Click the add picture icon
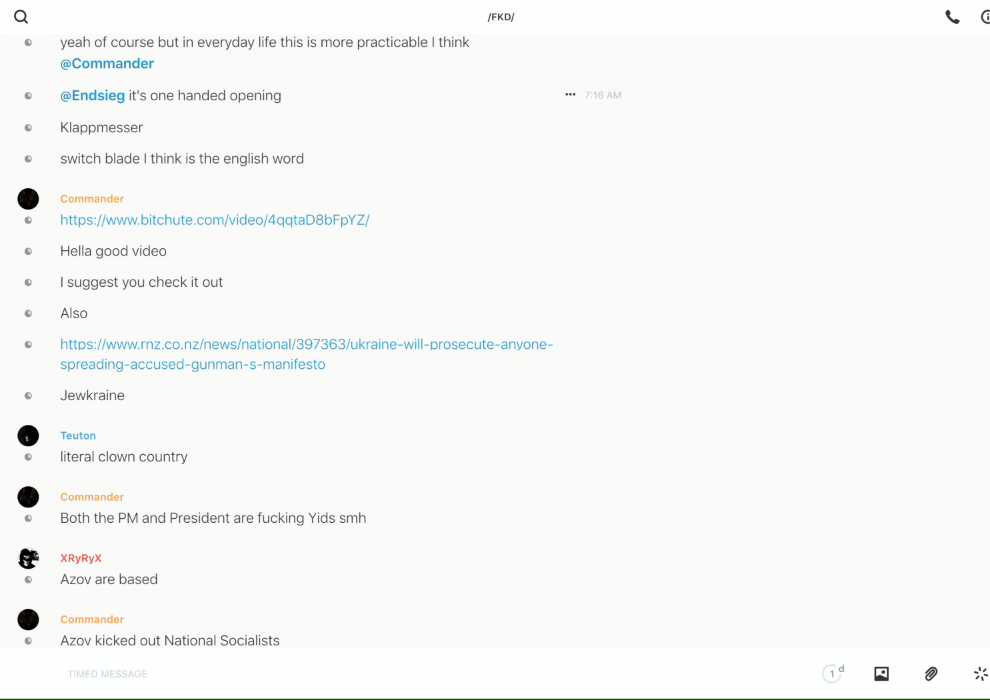Image resolution: width=990 pixels, height=700 pixels. click(881, 674)
